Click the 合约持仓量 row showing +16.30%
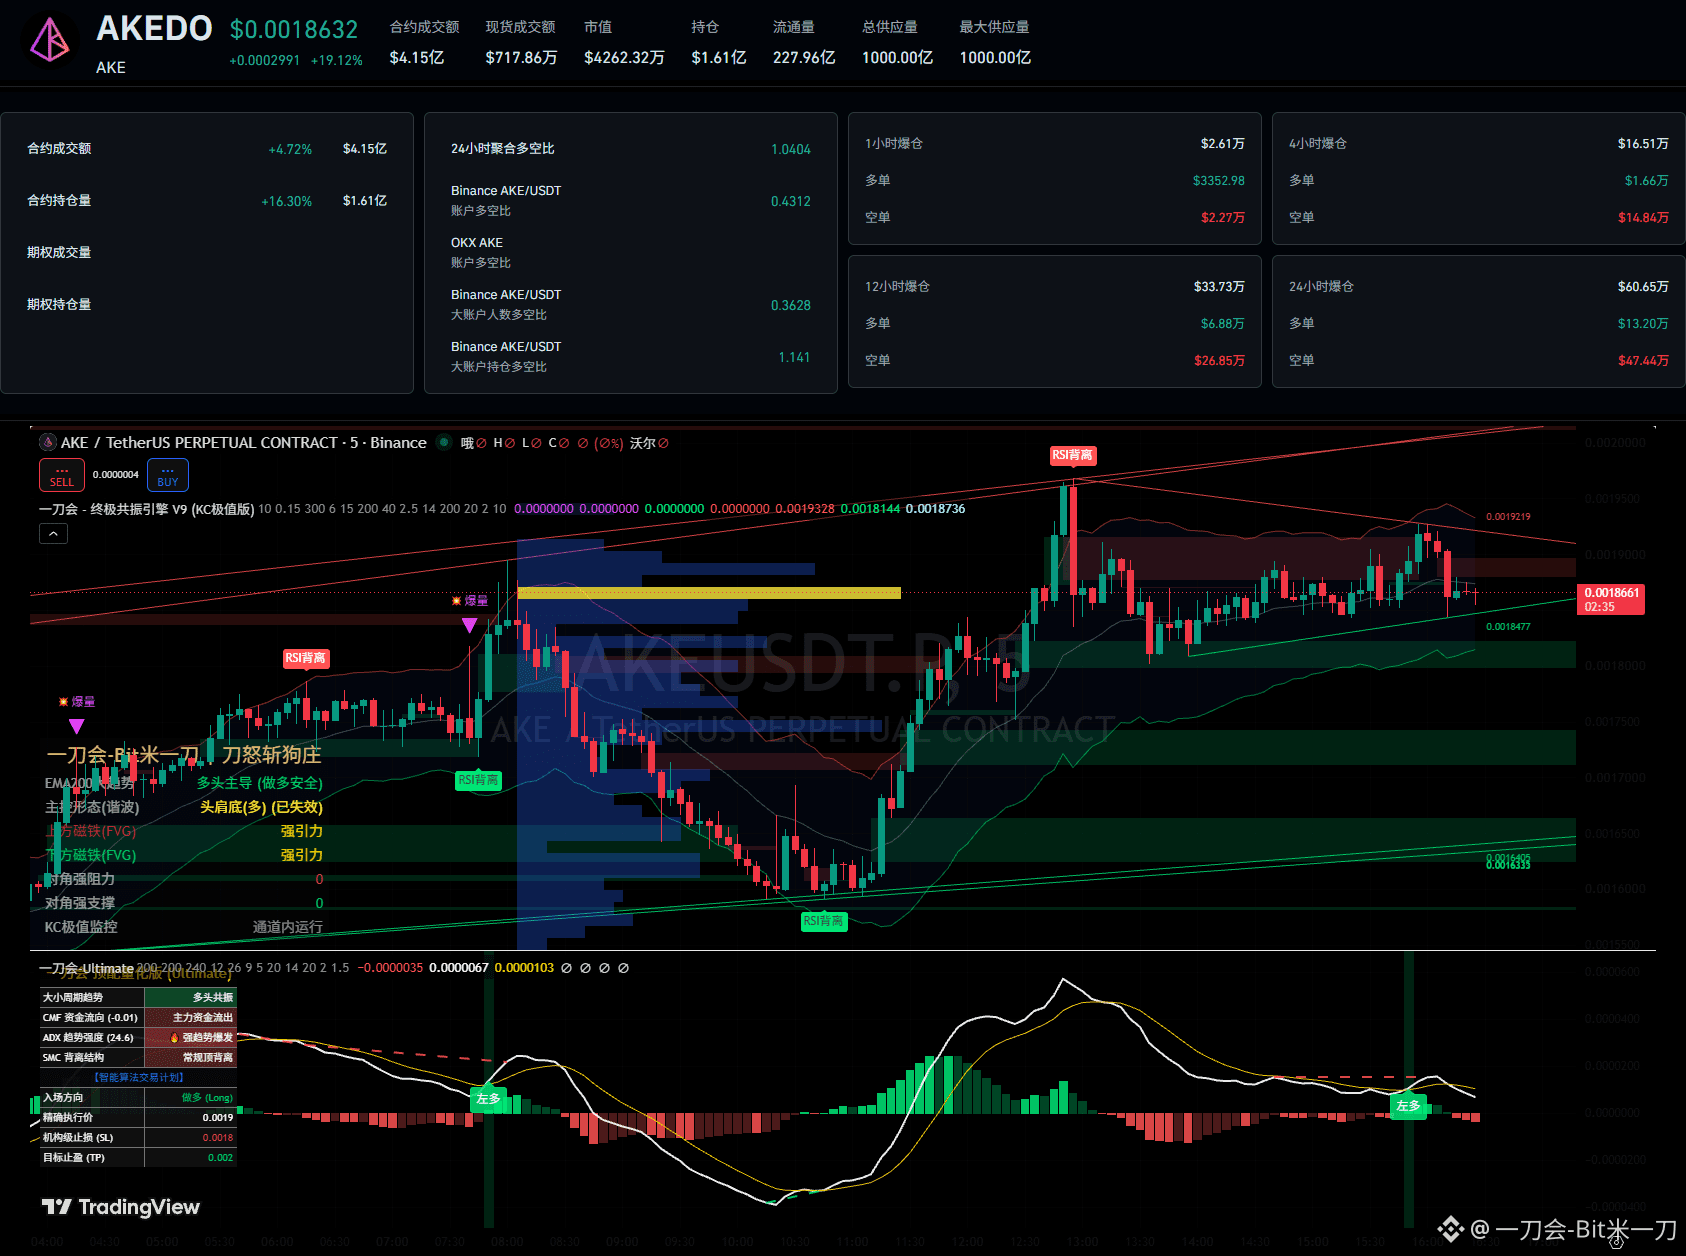 [207, 201]
